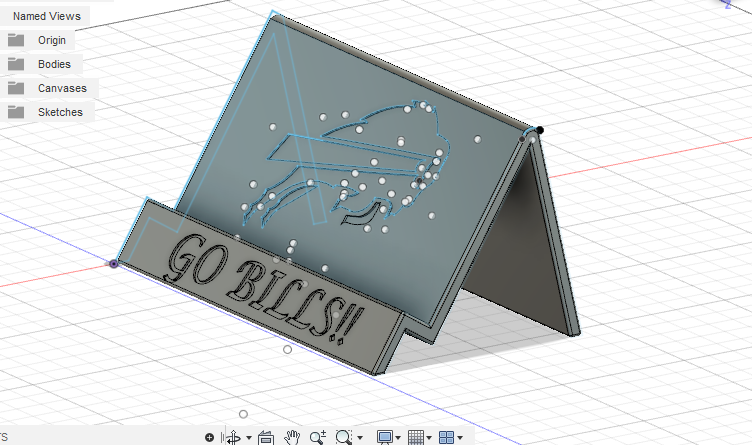Viewport: 752px width, 445px height.
Task: Click the Bodies folder icon
Action: coord(16,64)
